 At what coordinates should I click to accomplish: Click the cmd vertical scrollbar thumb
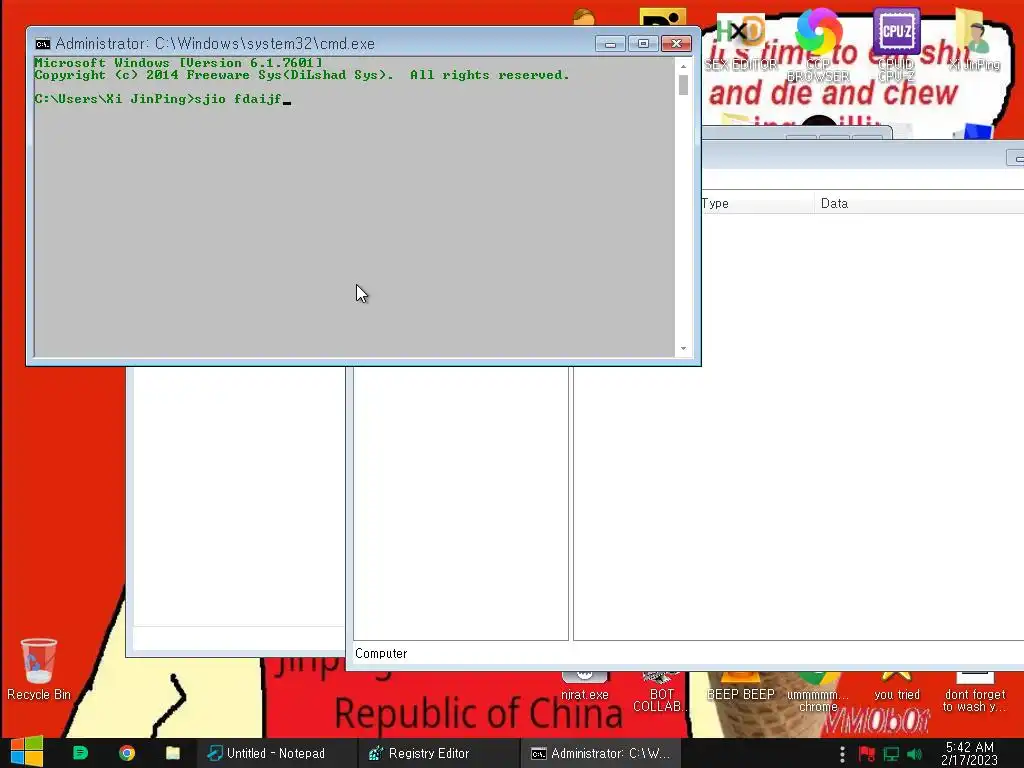pyautogui.click(x=683, y=85)
